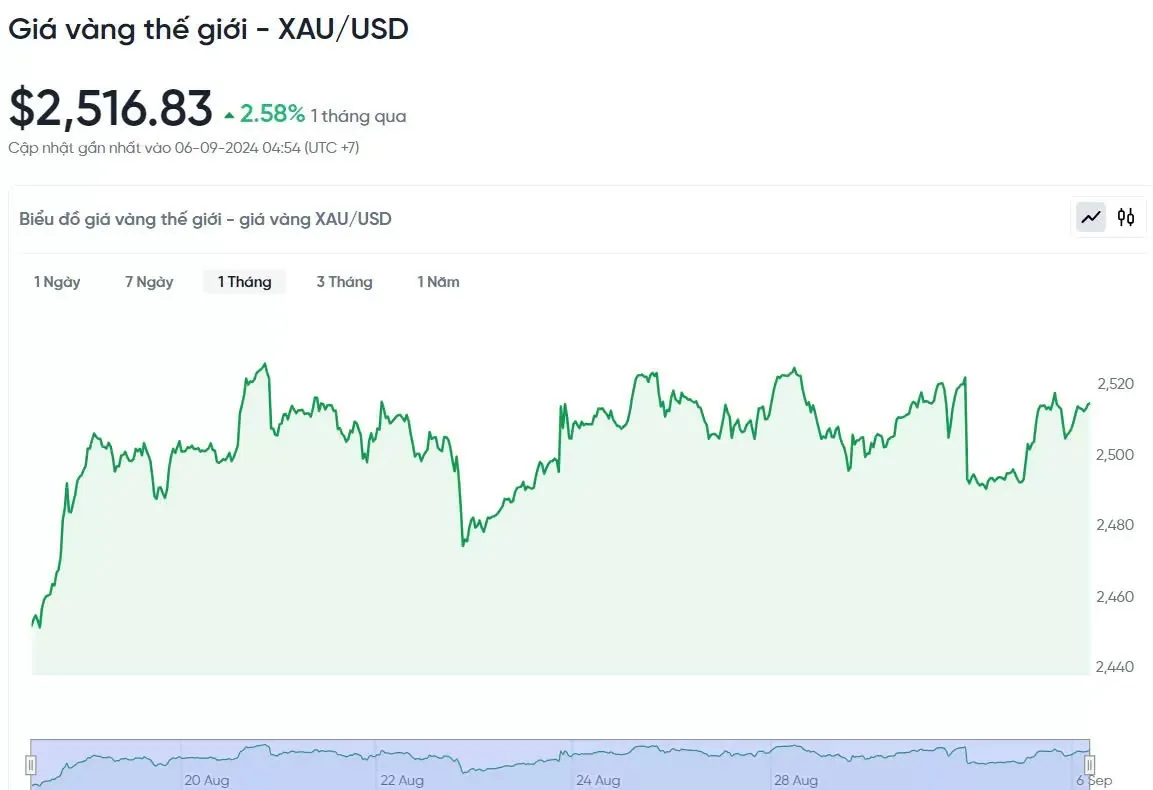Grab right handle of range navigator
Image resolution: width=1153 pixels, height=790 pixels.
1090,765
